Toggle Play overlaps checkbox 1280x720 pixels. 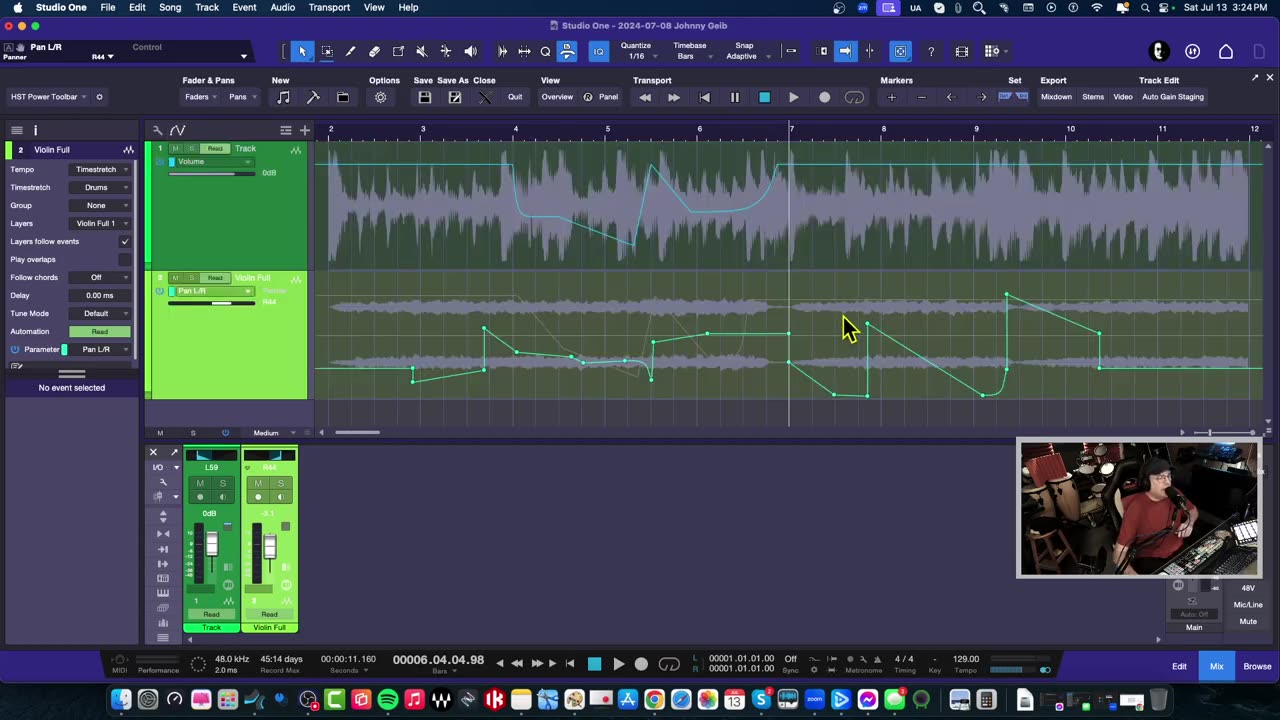click(124, 259)
